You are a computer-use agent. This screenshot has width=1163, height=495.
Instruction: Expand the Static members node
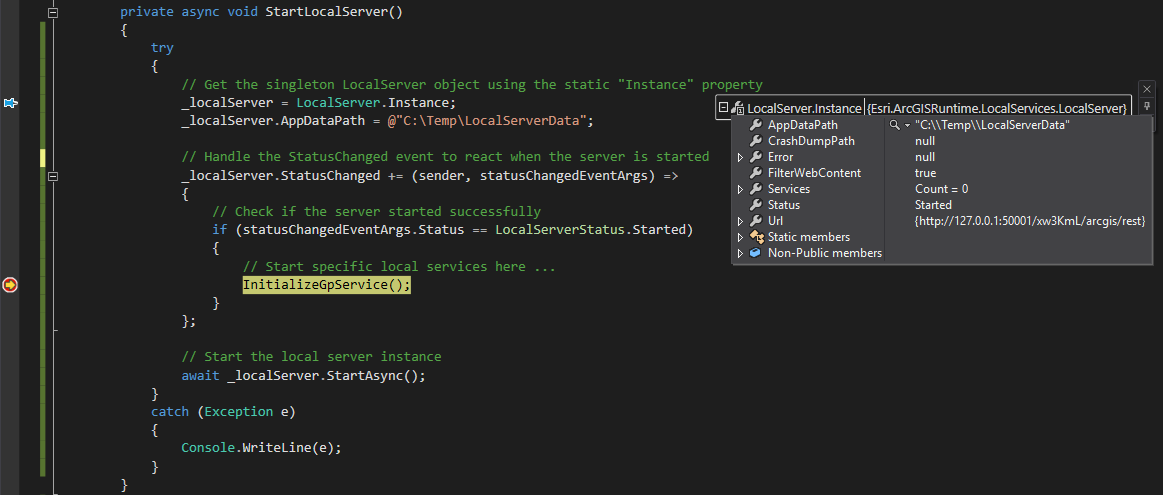coord(740,237)
